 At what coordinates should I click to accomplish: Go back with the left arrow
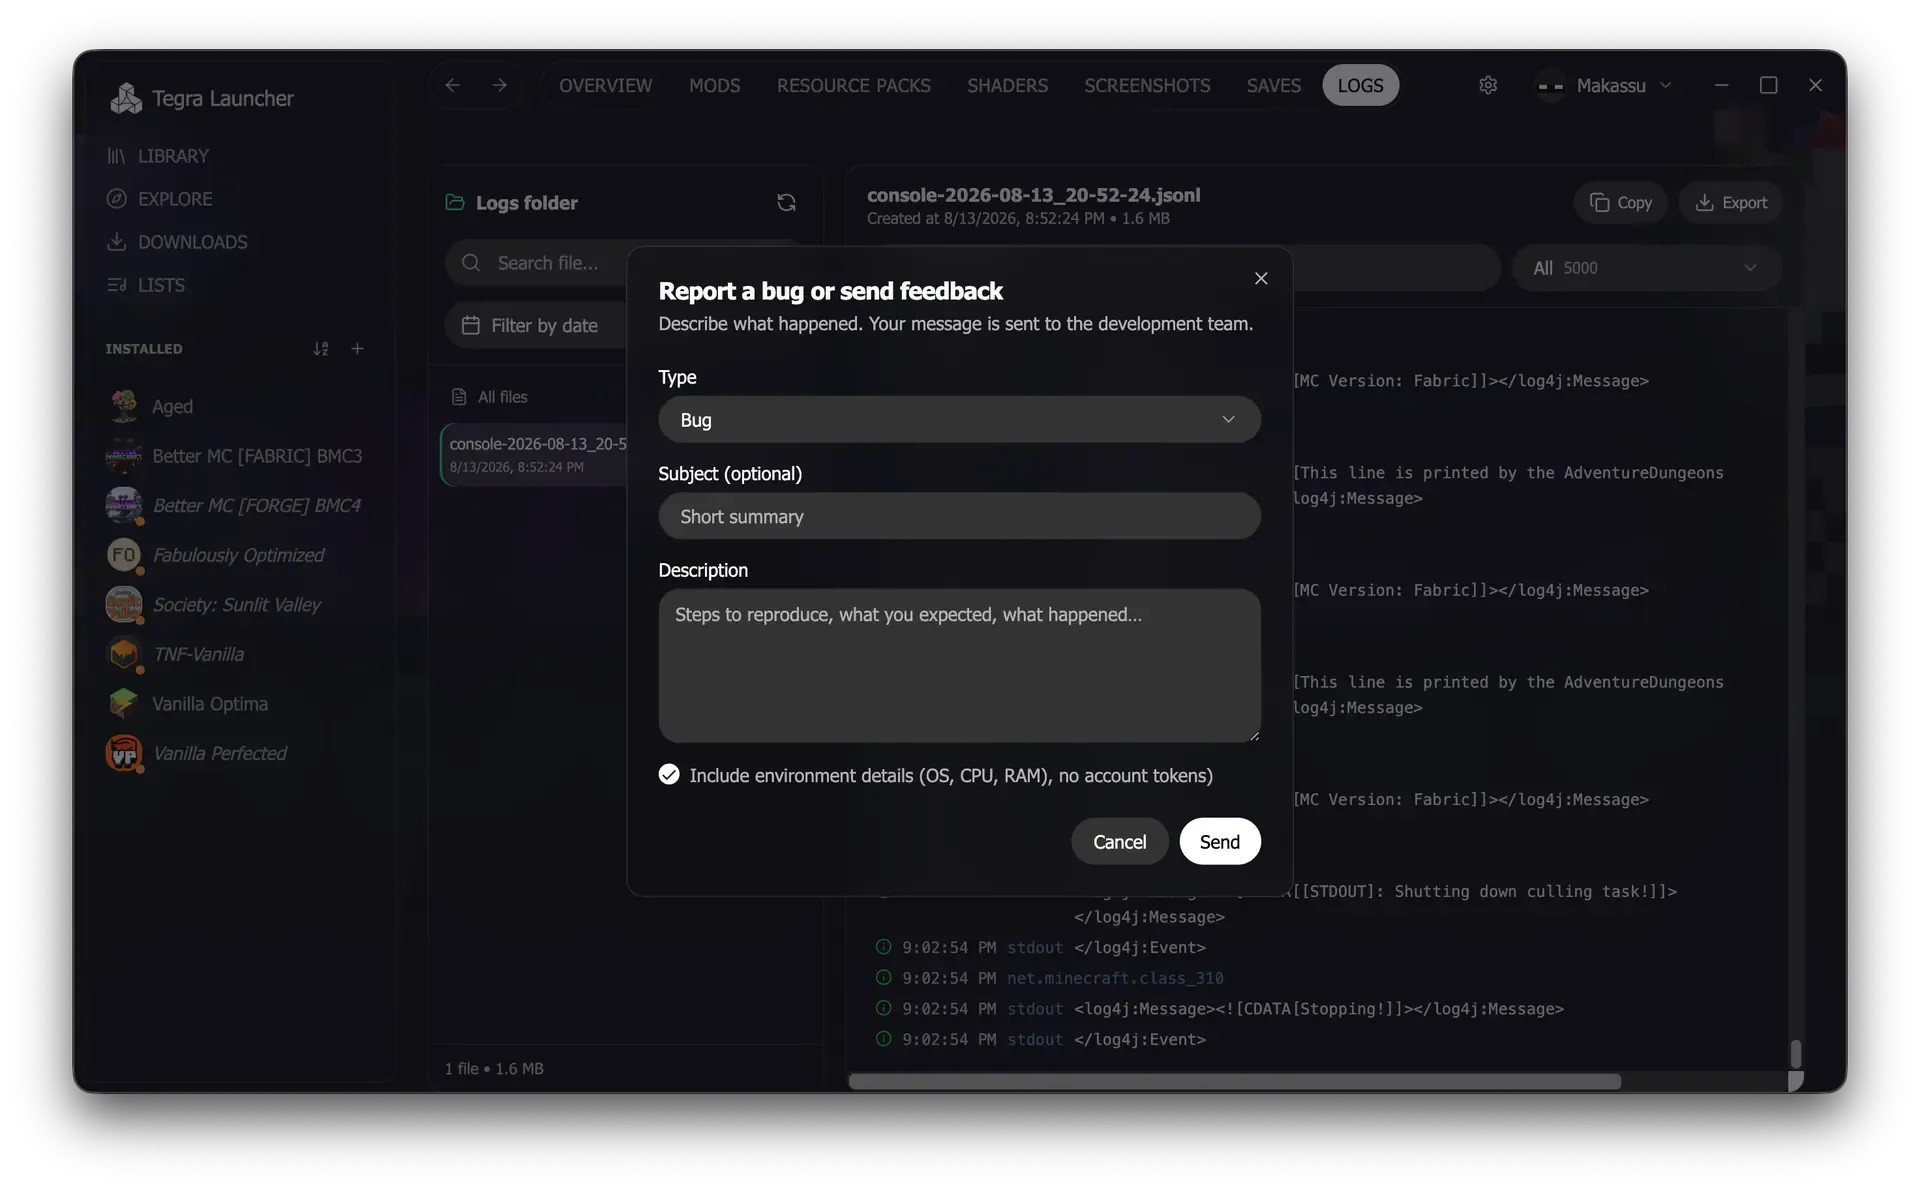tap(453, 86)
